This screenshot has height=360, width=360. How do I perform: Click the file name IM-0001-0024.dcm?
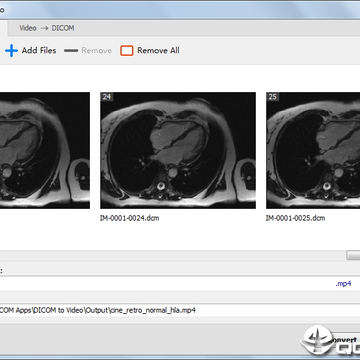point(129,218)
